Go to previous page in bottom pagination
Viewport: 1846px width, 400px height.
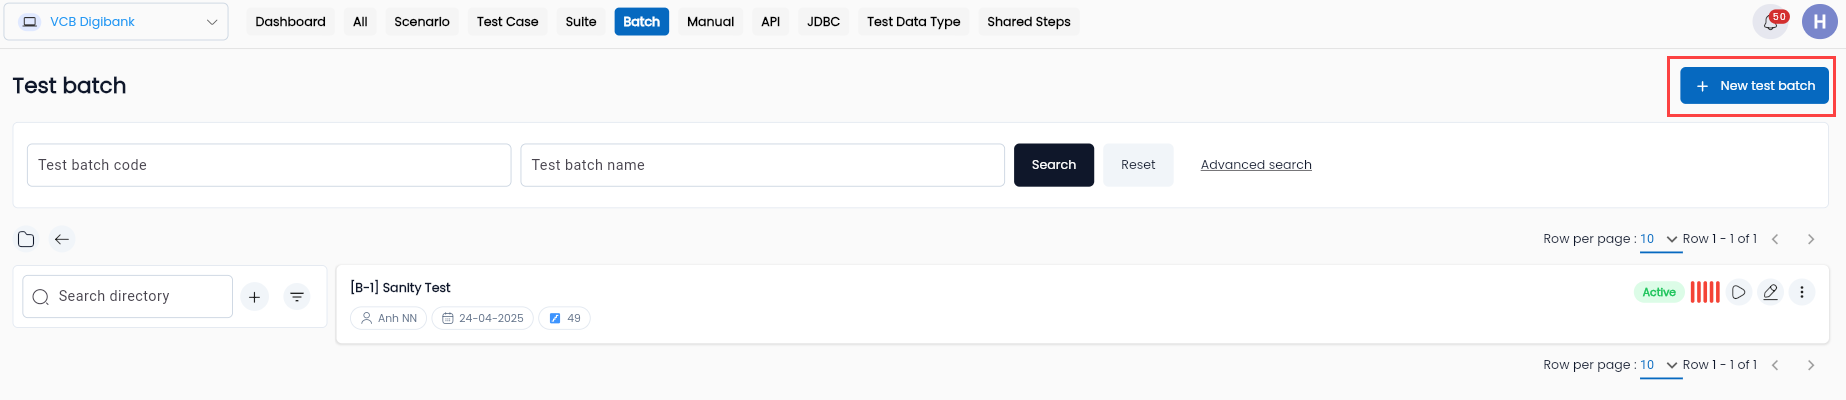[1775, 365]
